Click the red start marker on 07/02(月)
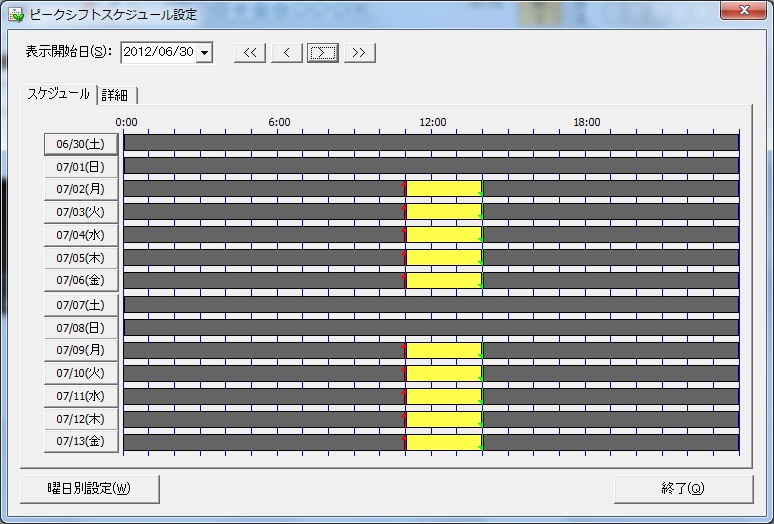 (x=405, y=188)
